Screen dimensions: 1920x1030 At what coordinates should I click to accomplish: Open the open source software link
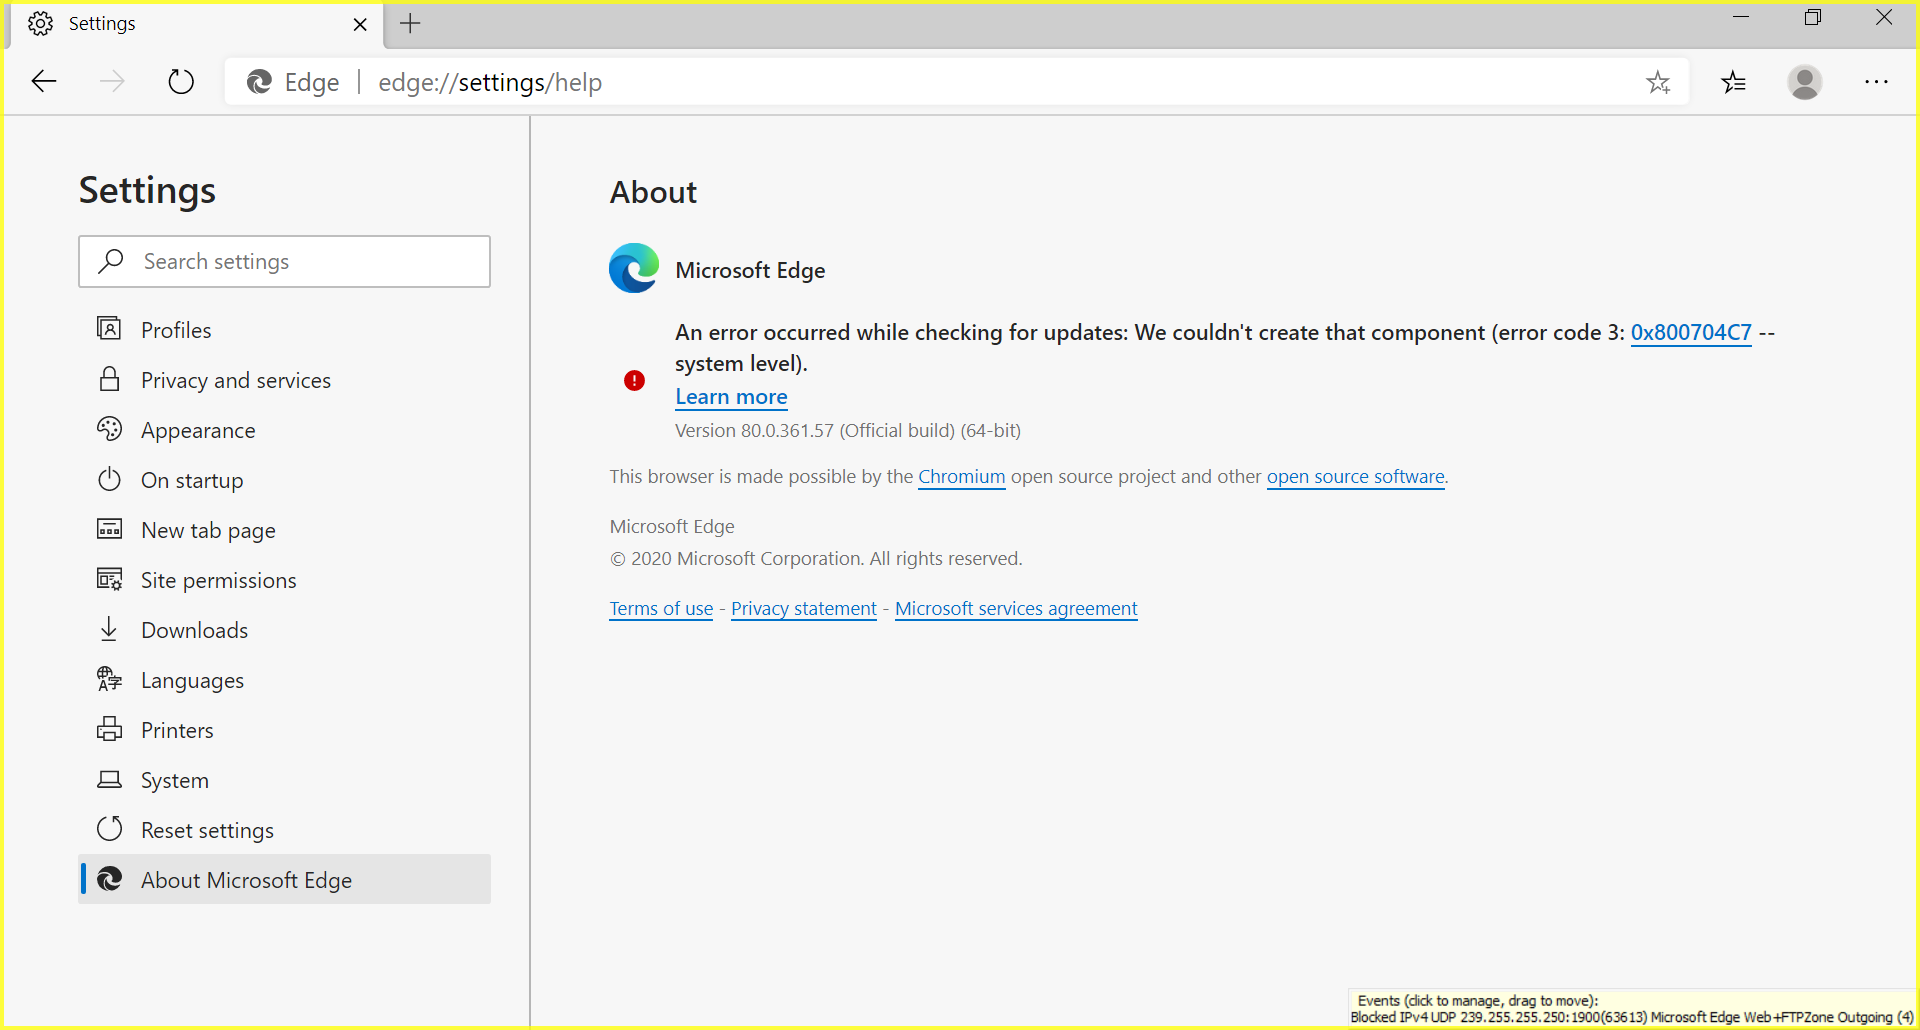pos(1355,476)
